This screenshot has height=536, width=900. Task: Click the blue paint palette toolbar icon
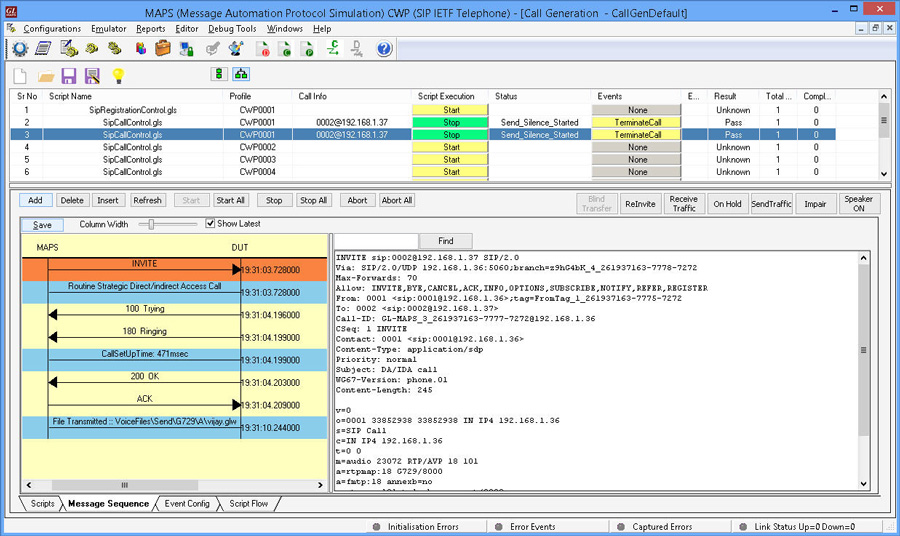point(236,49)
